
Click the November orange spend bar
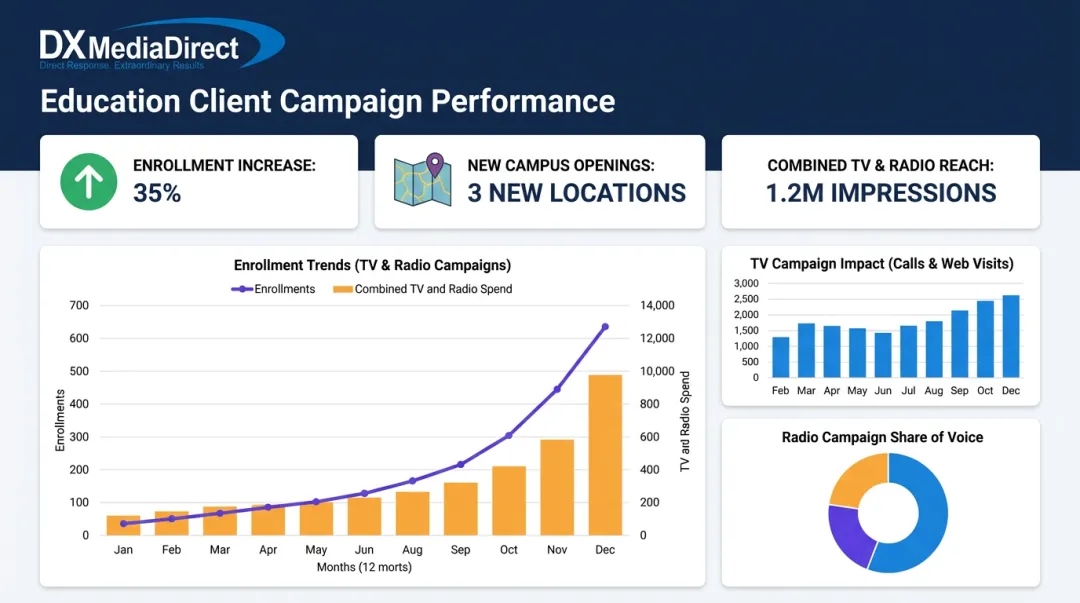pyautogui.click(x=557, y=487)
